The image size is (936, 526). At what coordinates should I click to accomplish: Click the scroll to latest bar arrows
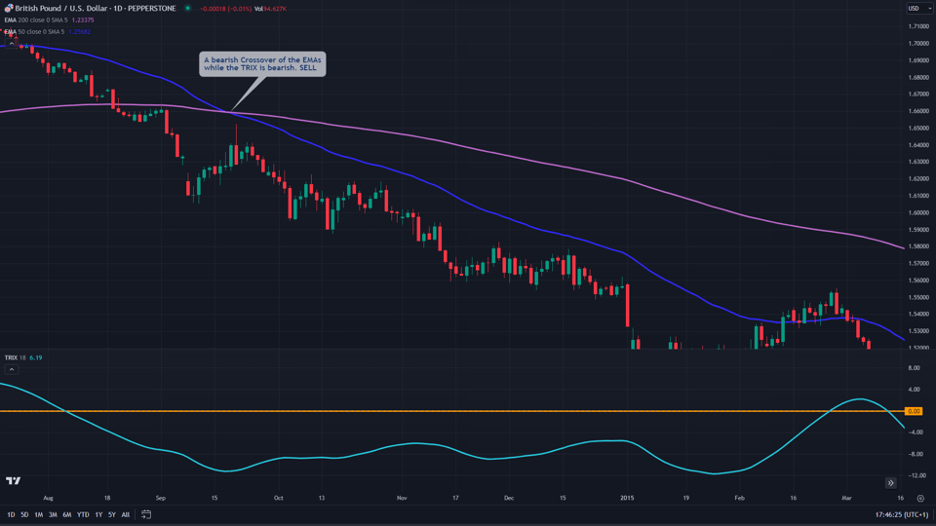tap(890, 482)
